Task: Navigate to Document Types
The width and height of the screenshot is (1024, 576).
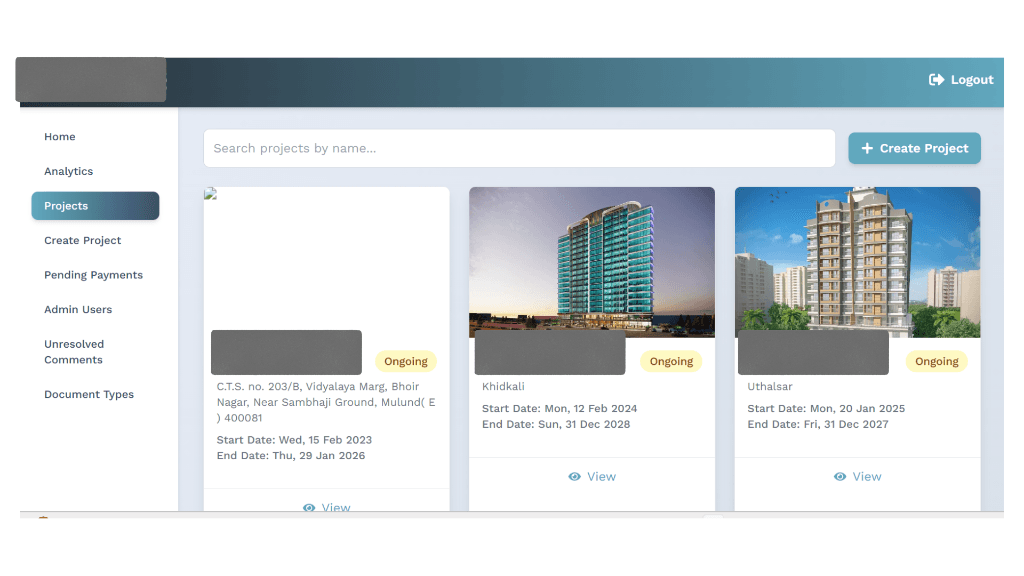Action: pos(89,395)
